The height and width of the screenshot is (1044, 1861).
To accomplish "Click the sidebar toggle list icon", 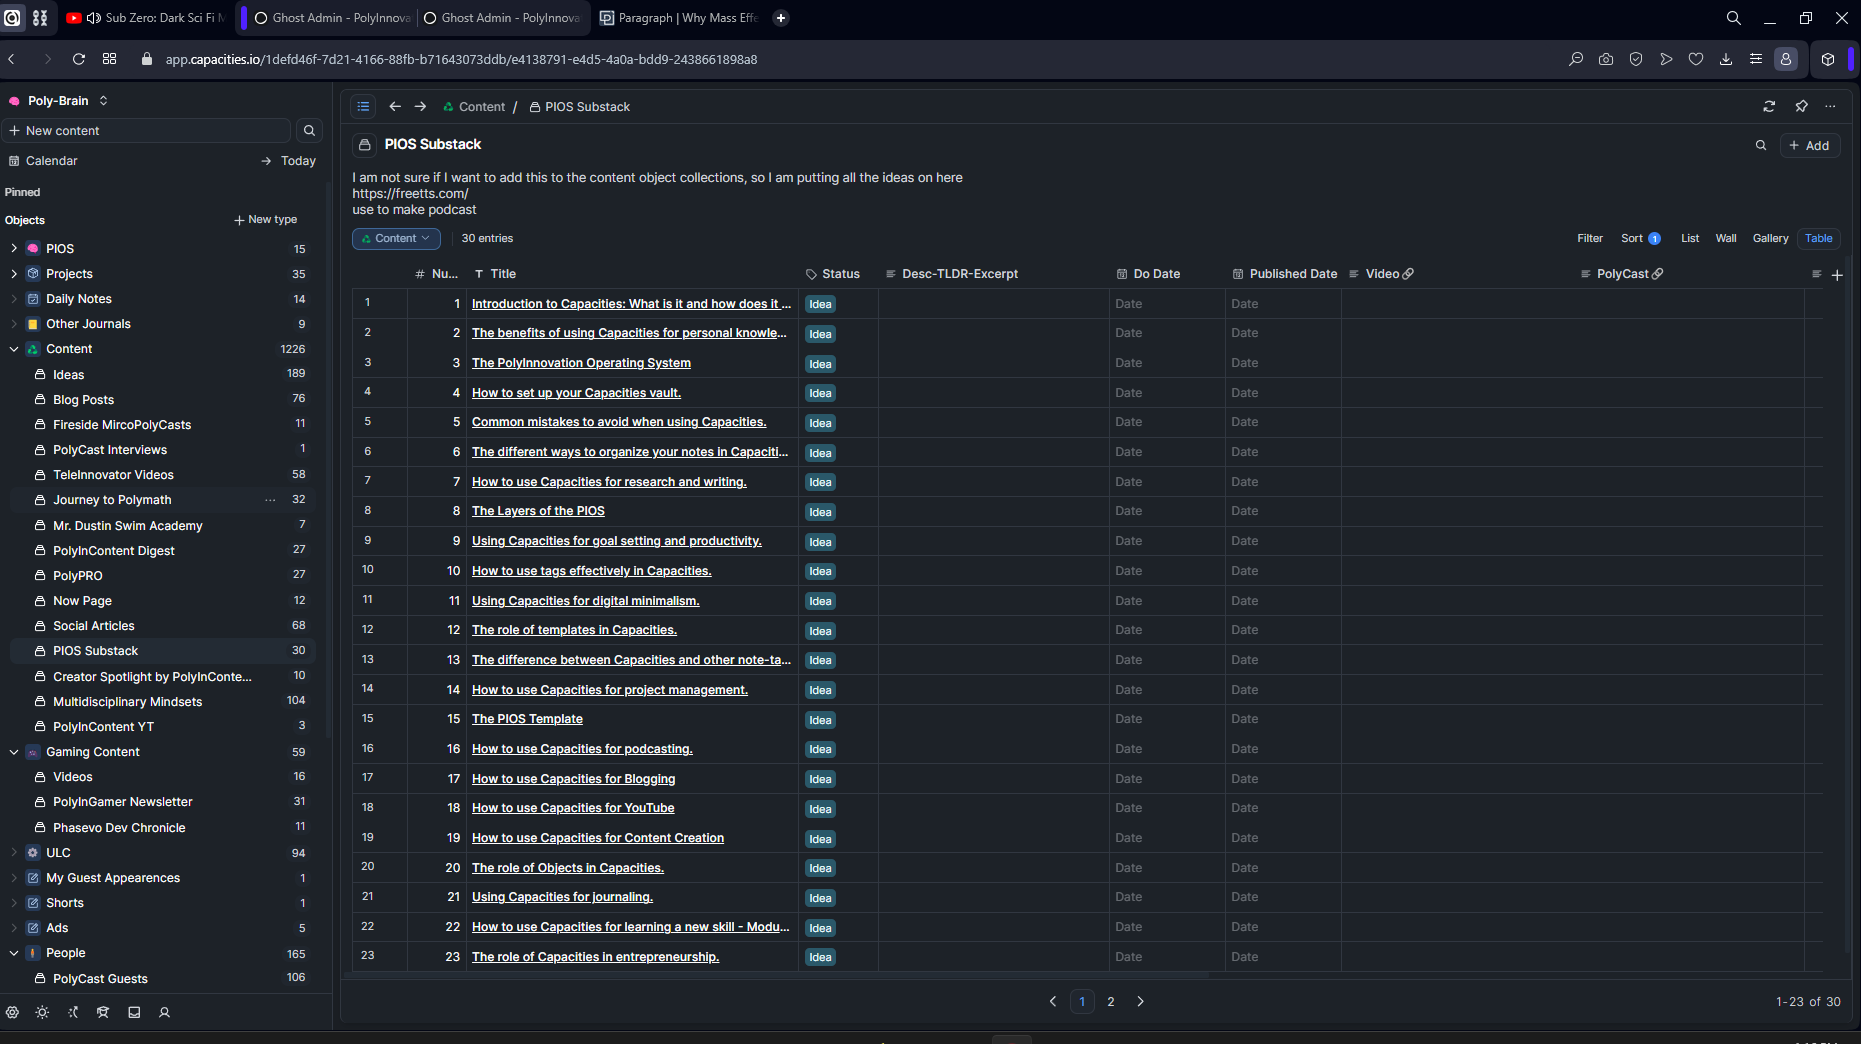I will point(363,106).
